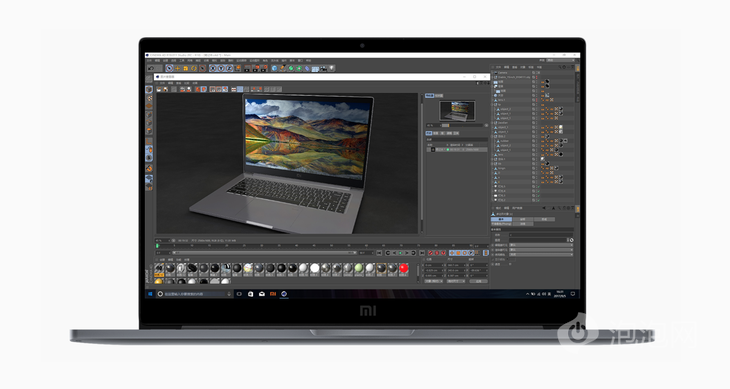Add a blue Cube primitive object

coord(275,68)
